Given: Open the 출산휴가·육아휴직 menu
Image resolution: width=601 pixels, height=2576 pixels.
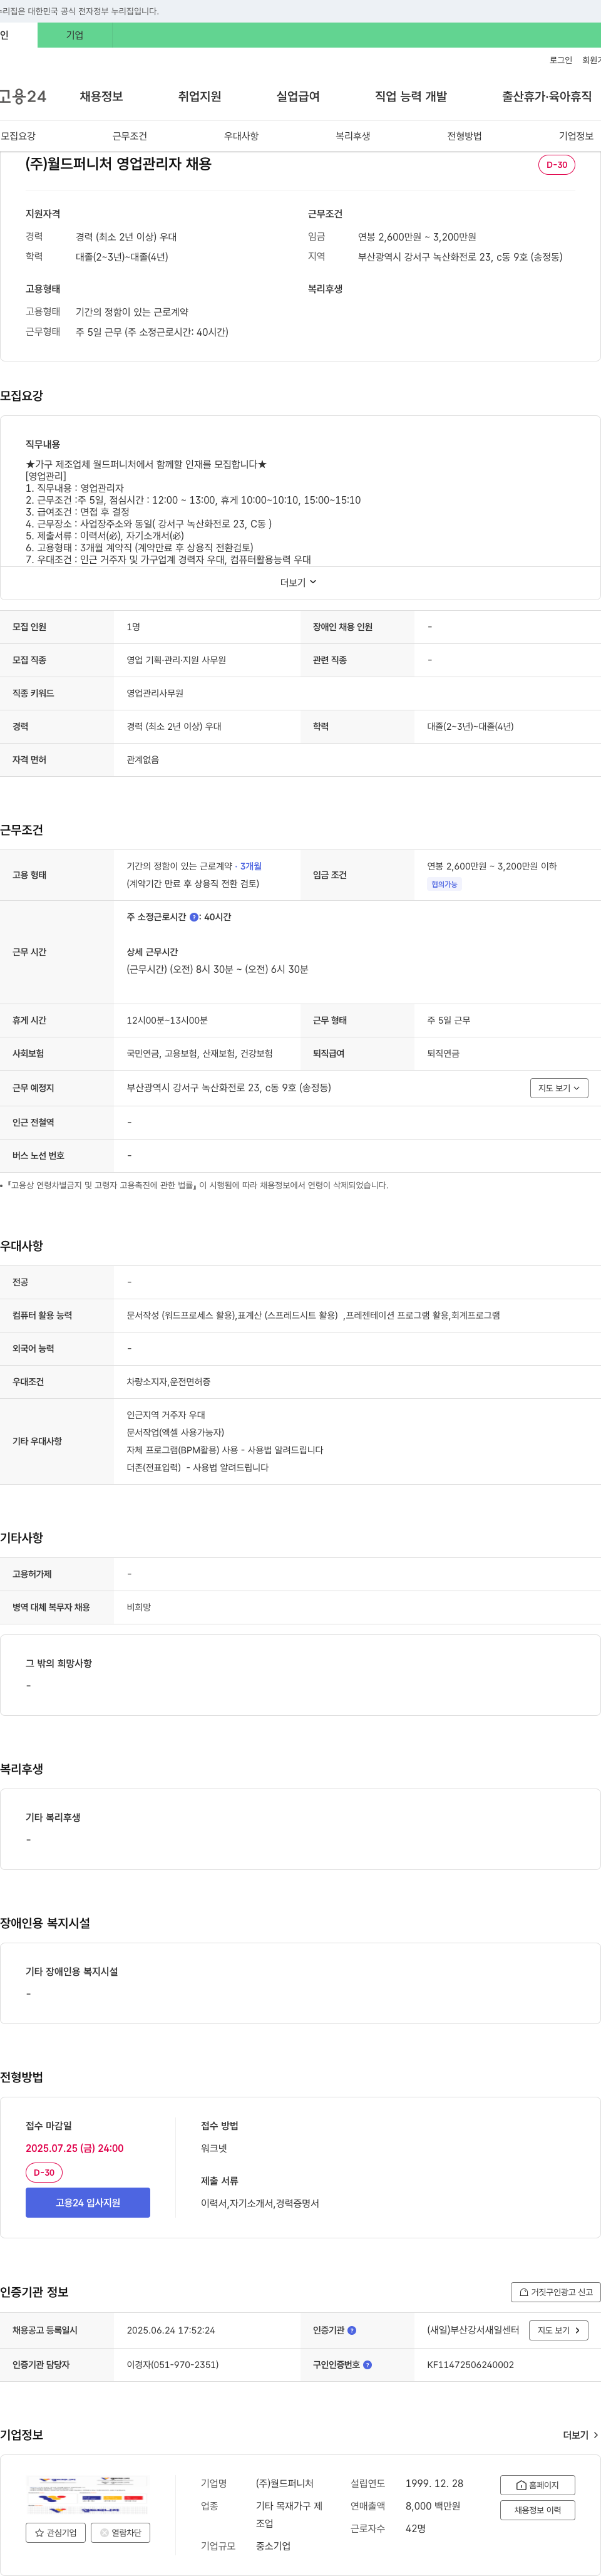Looking at the screenshot, I should click(x=546, y=96).
